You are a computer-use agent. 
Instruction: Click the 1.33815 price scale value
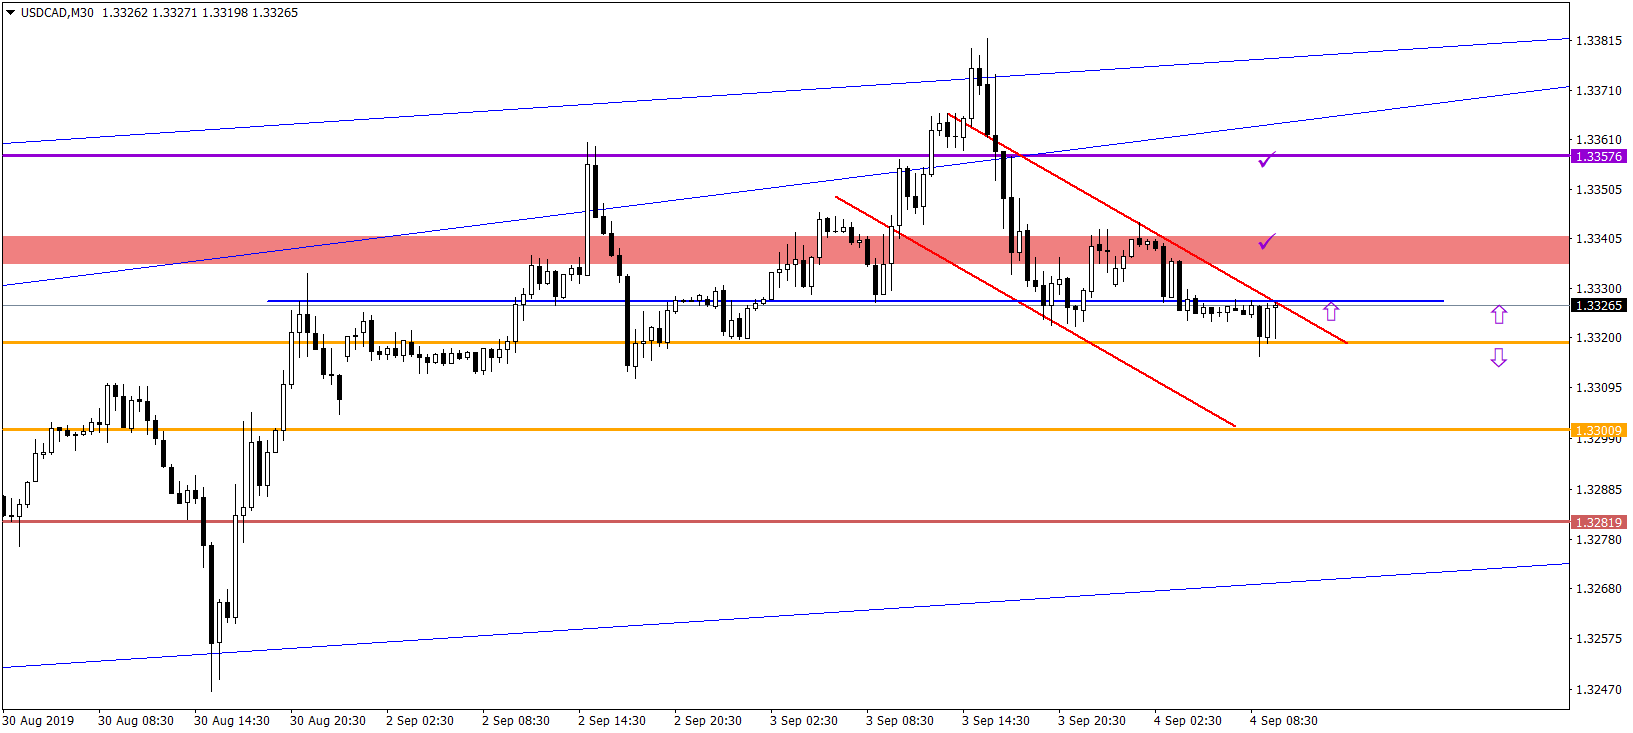[x=1598, y=41]
